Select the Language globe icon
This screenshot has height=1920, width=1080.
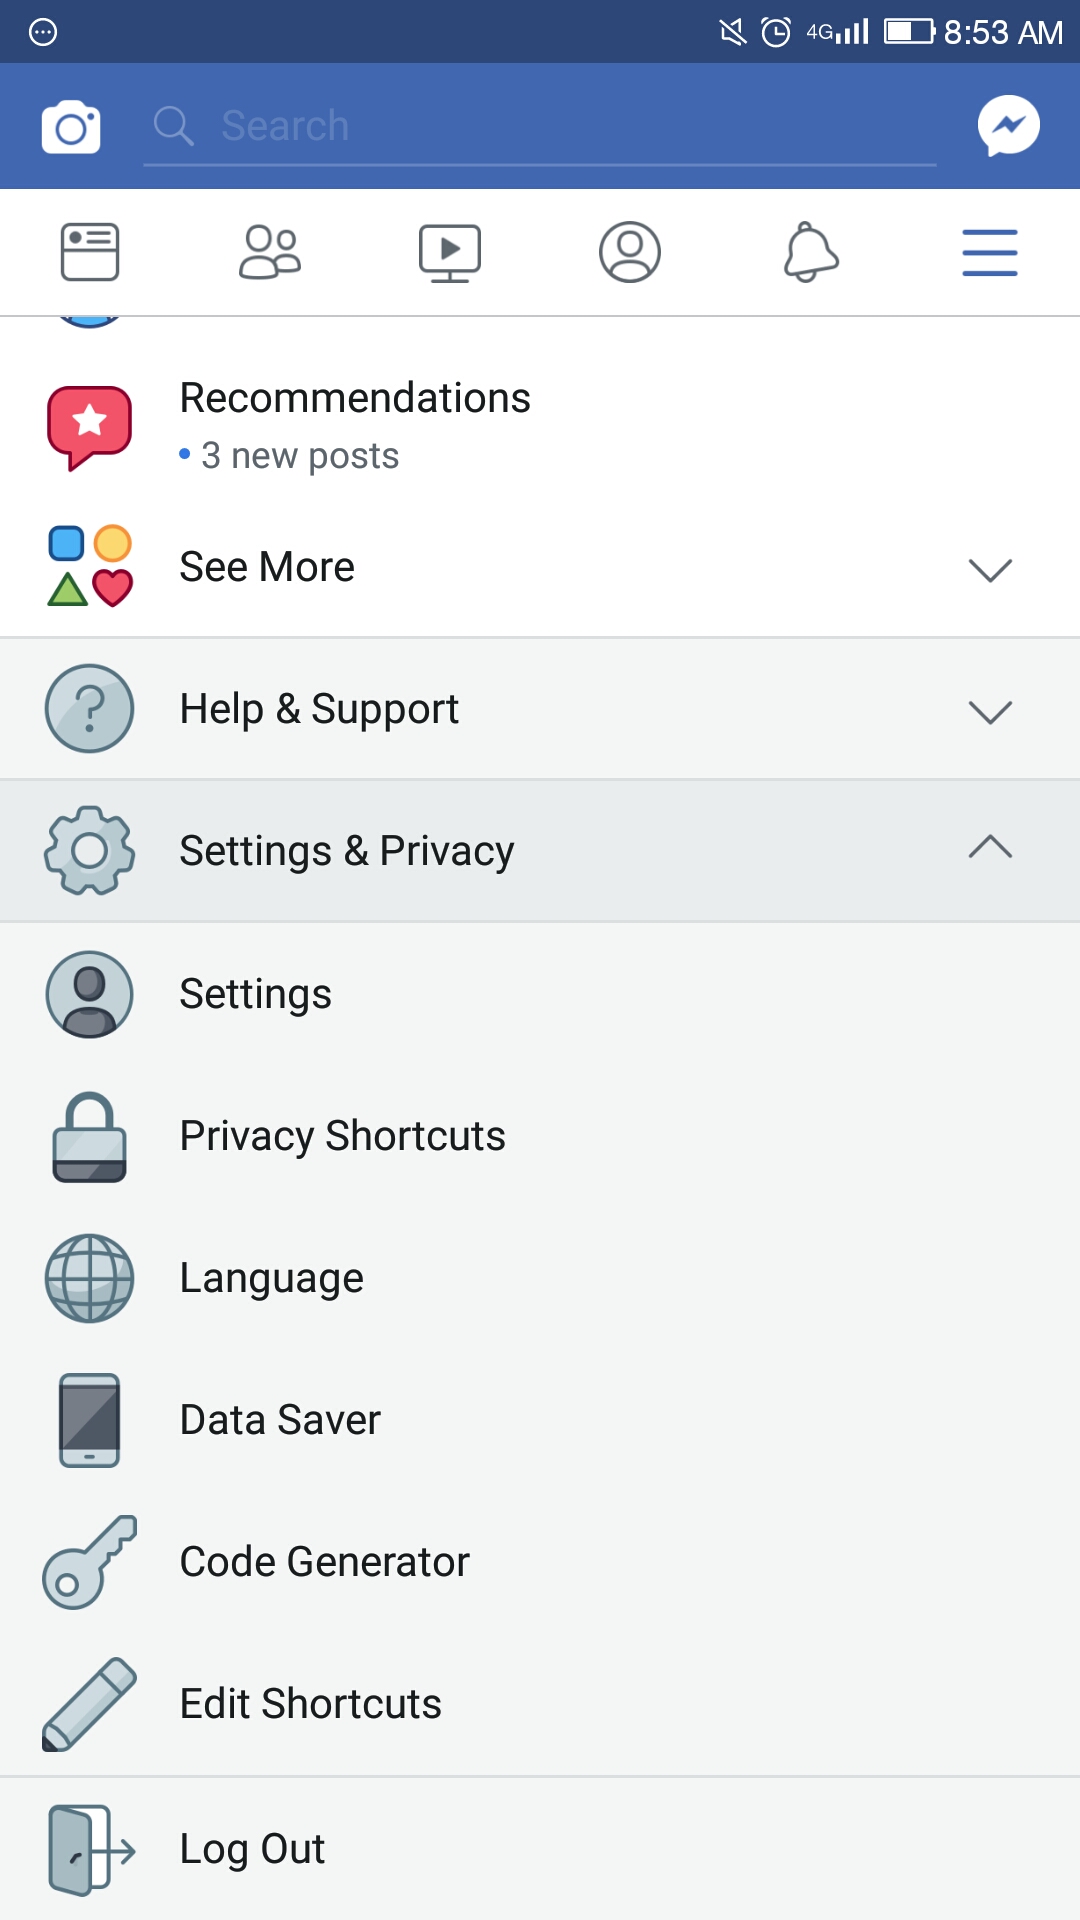point(90,1278)
